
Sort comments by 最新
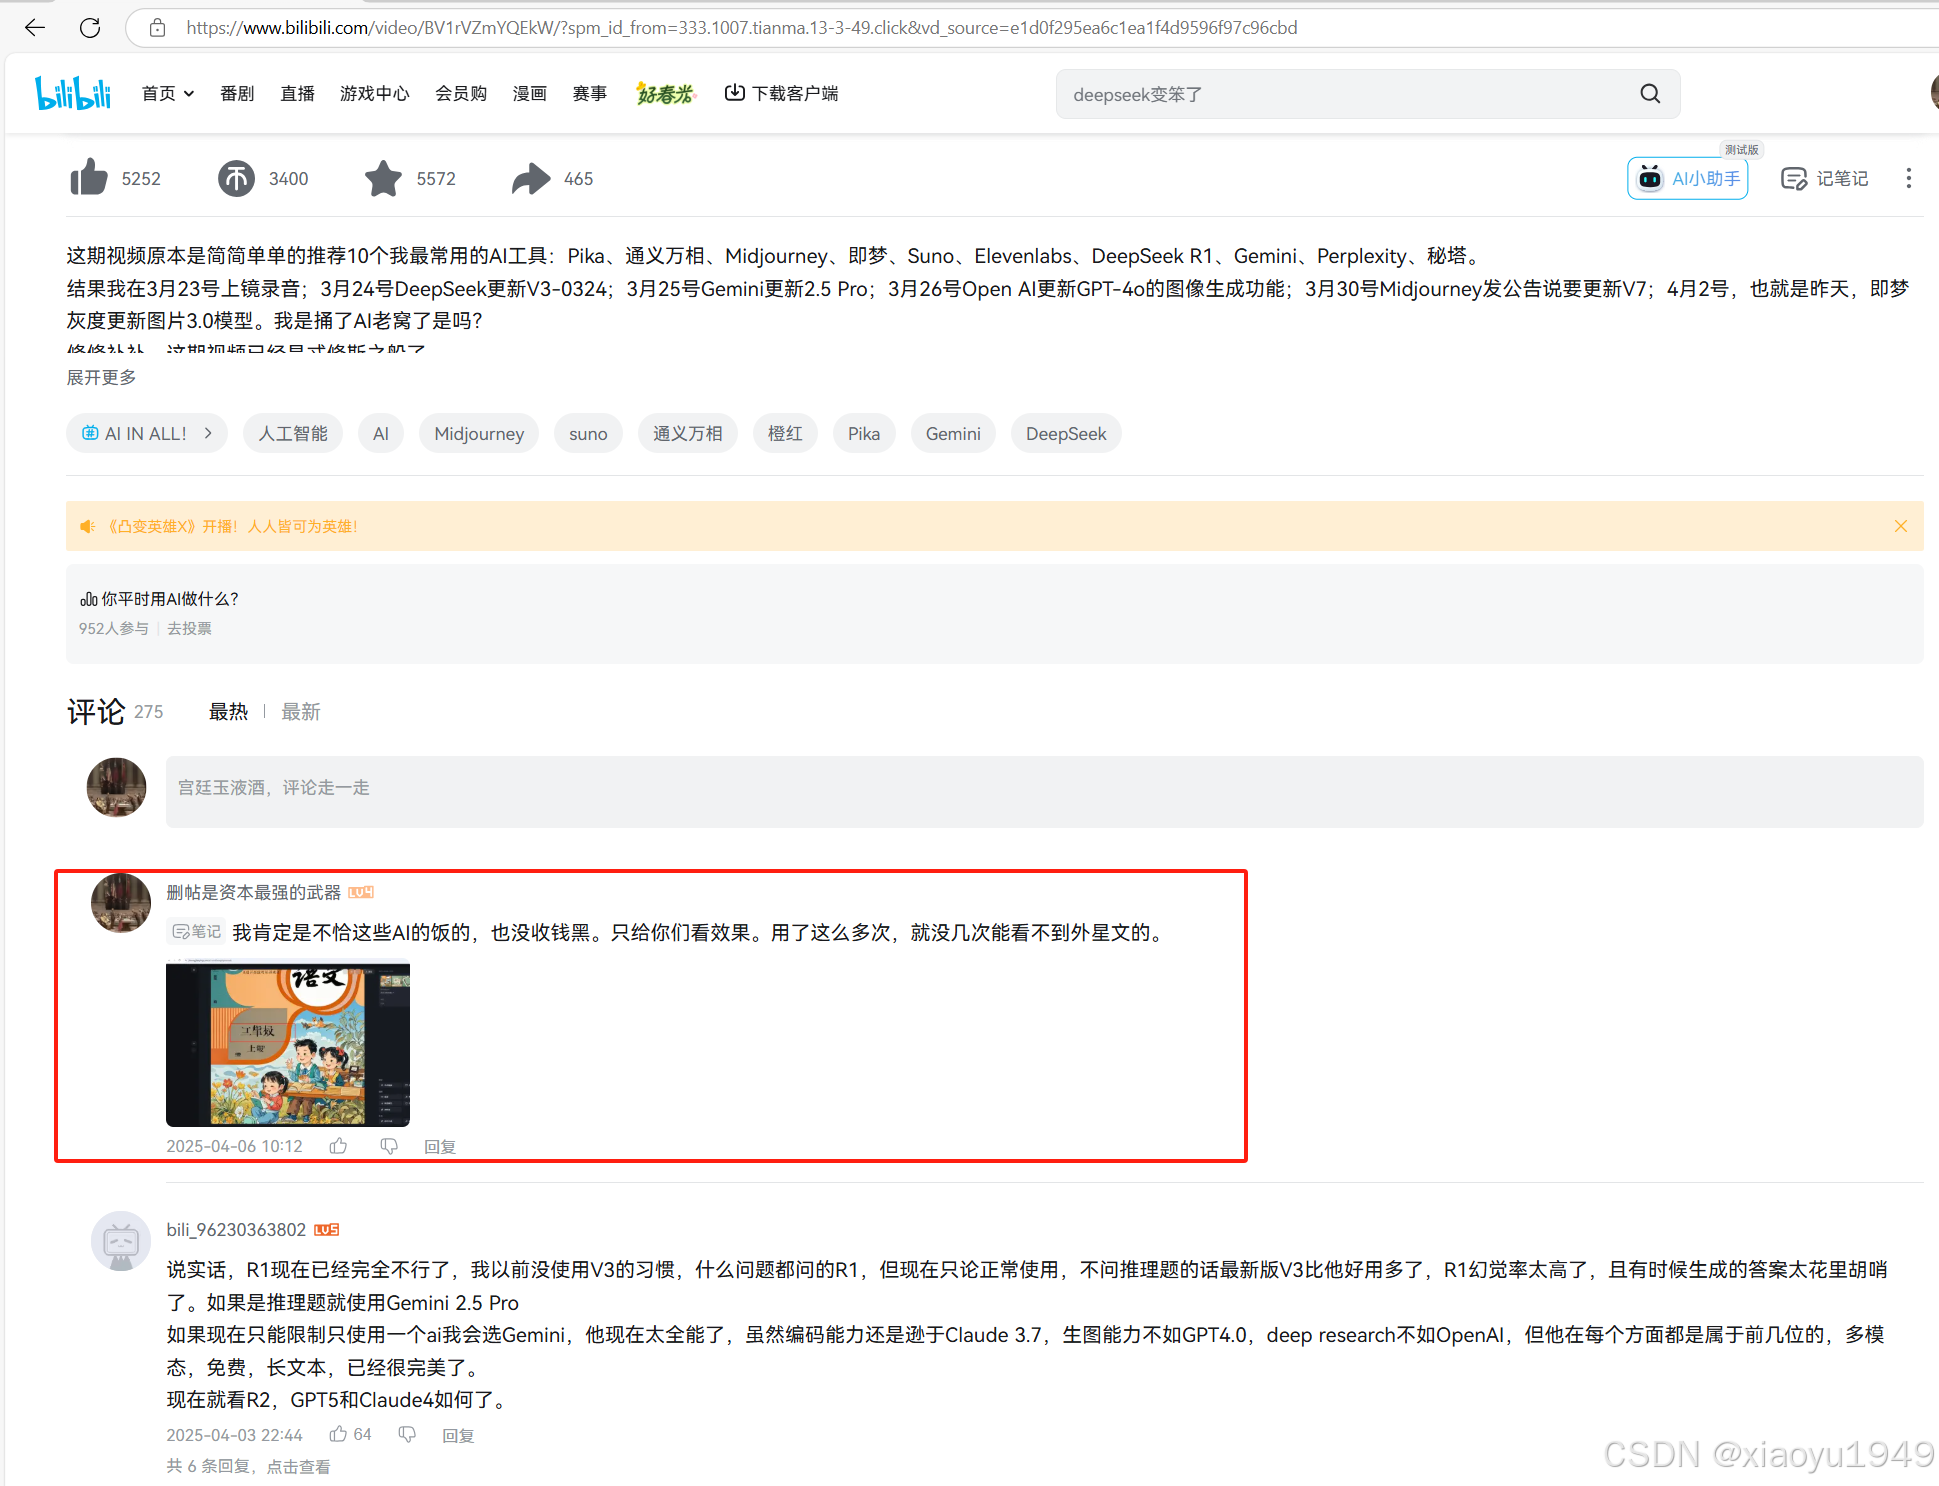tap(301, 711)
